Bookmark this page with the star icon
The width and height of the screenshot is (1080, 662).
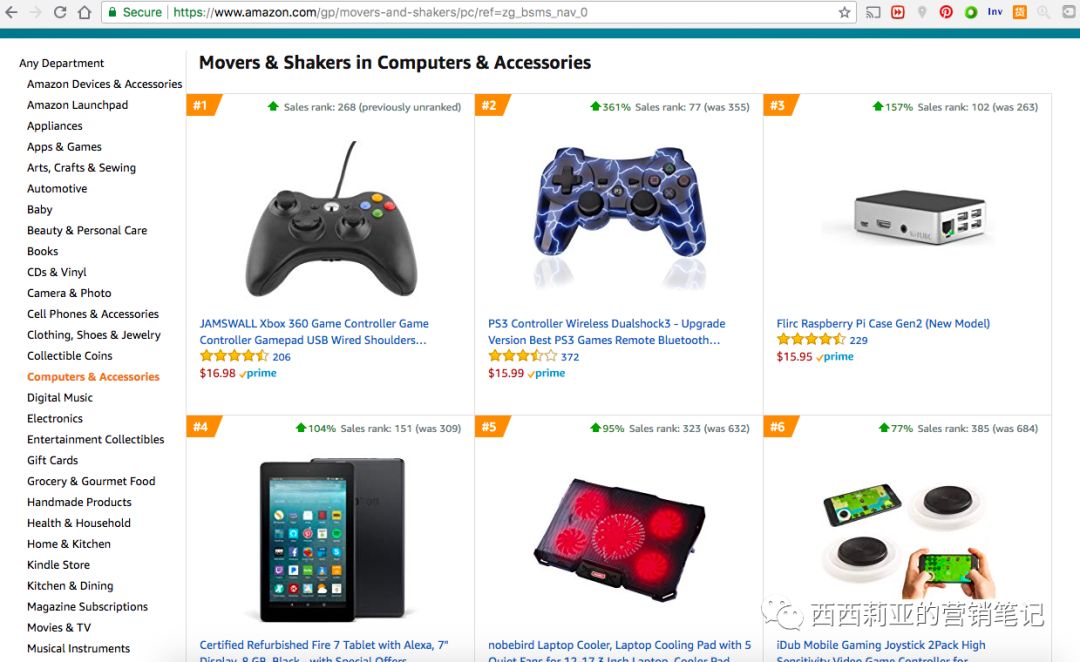click(844, 12)
